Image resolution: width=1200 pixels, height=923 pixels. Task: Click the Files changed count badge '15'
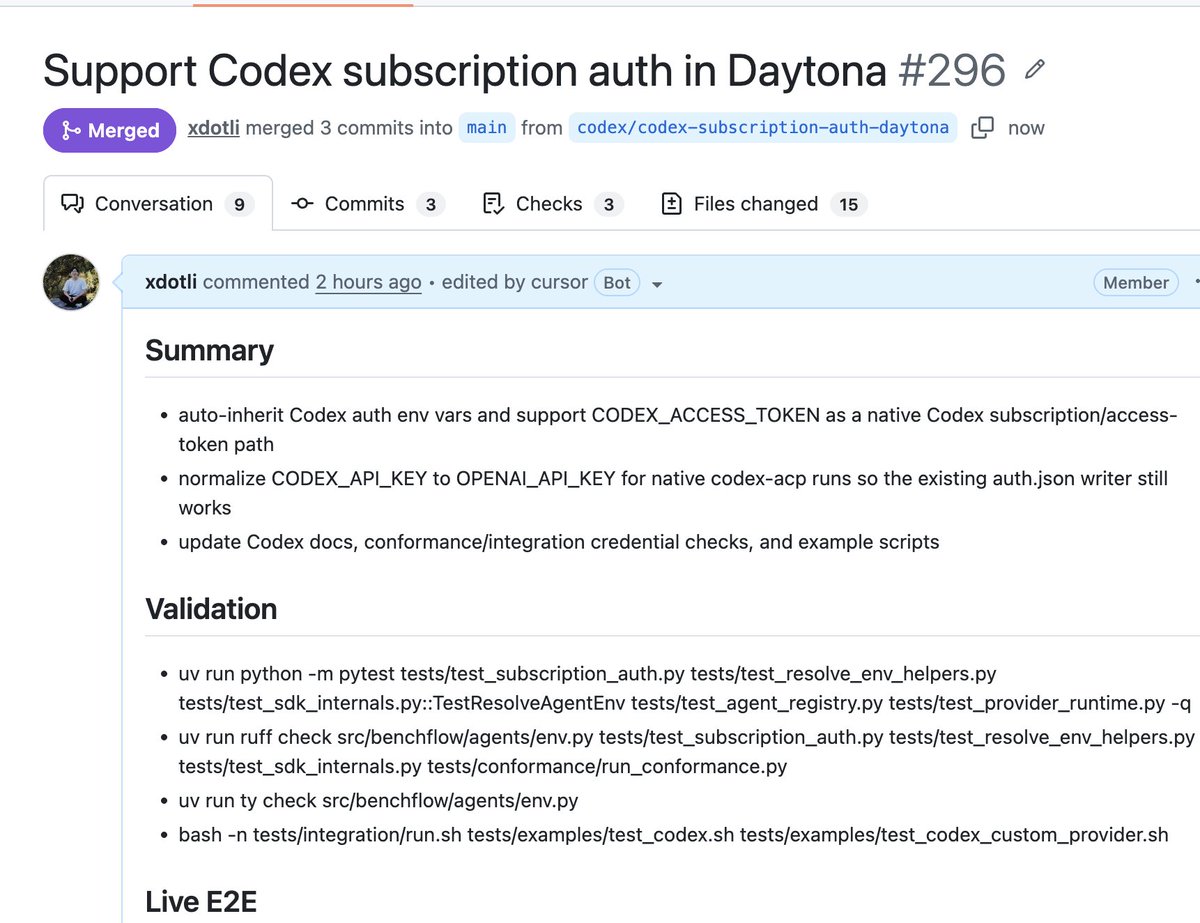[848, 204]
